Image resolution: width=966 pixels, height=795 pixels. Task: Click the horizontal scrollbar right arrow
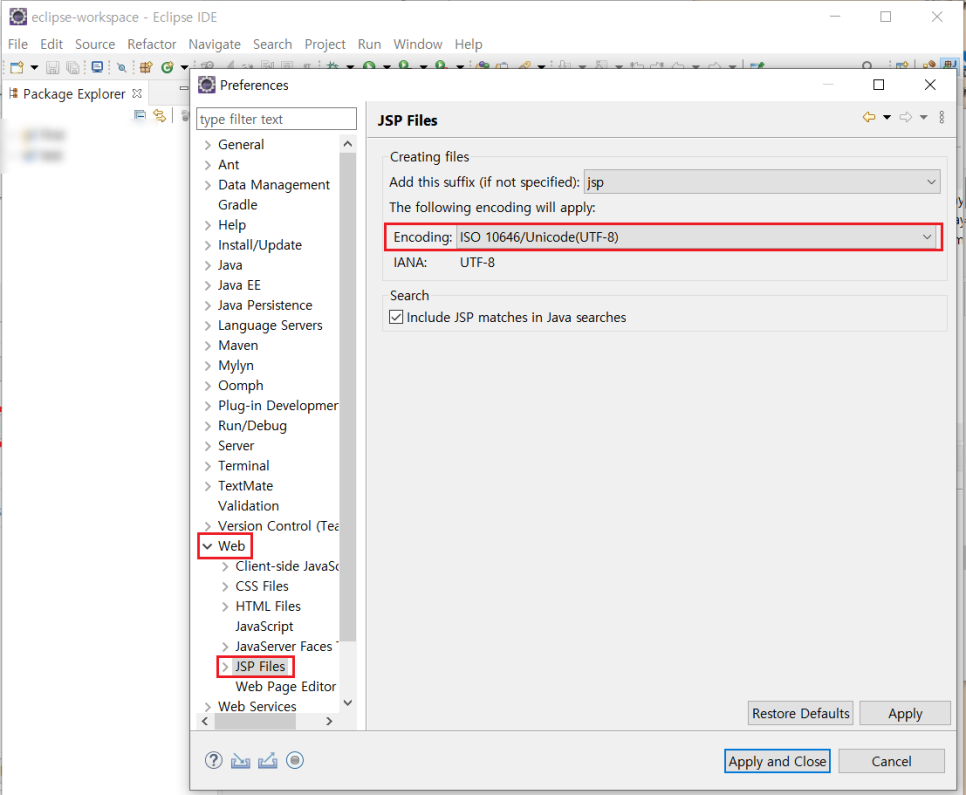[329, 721]
